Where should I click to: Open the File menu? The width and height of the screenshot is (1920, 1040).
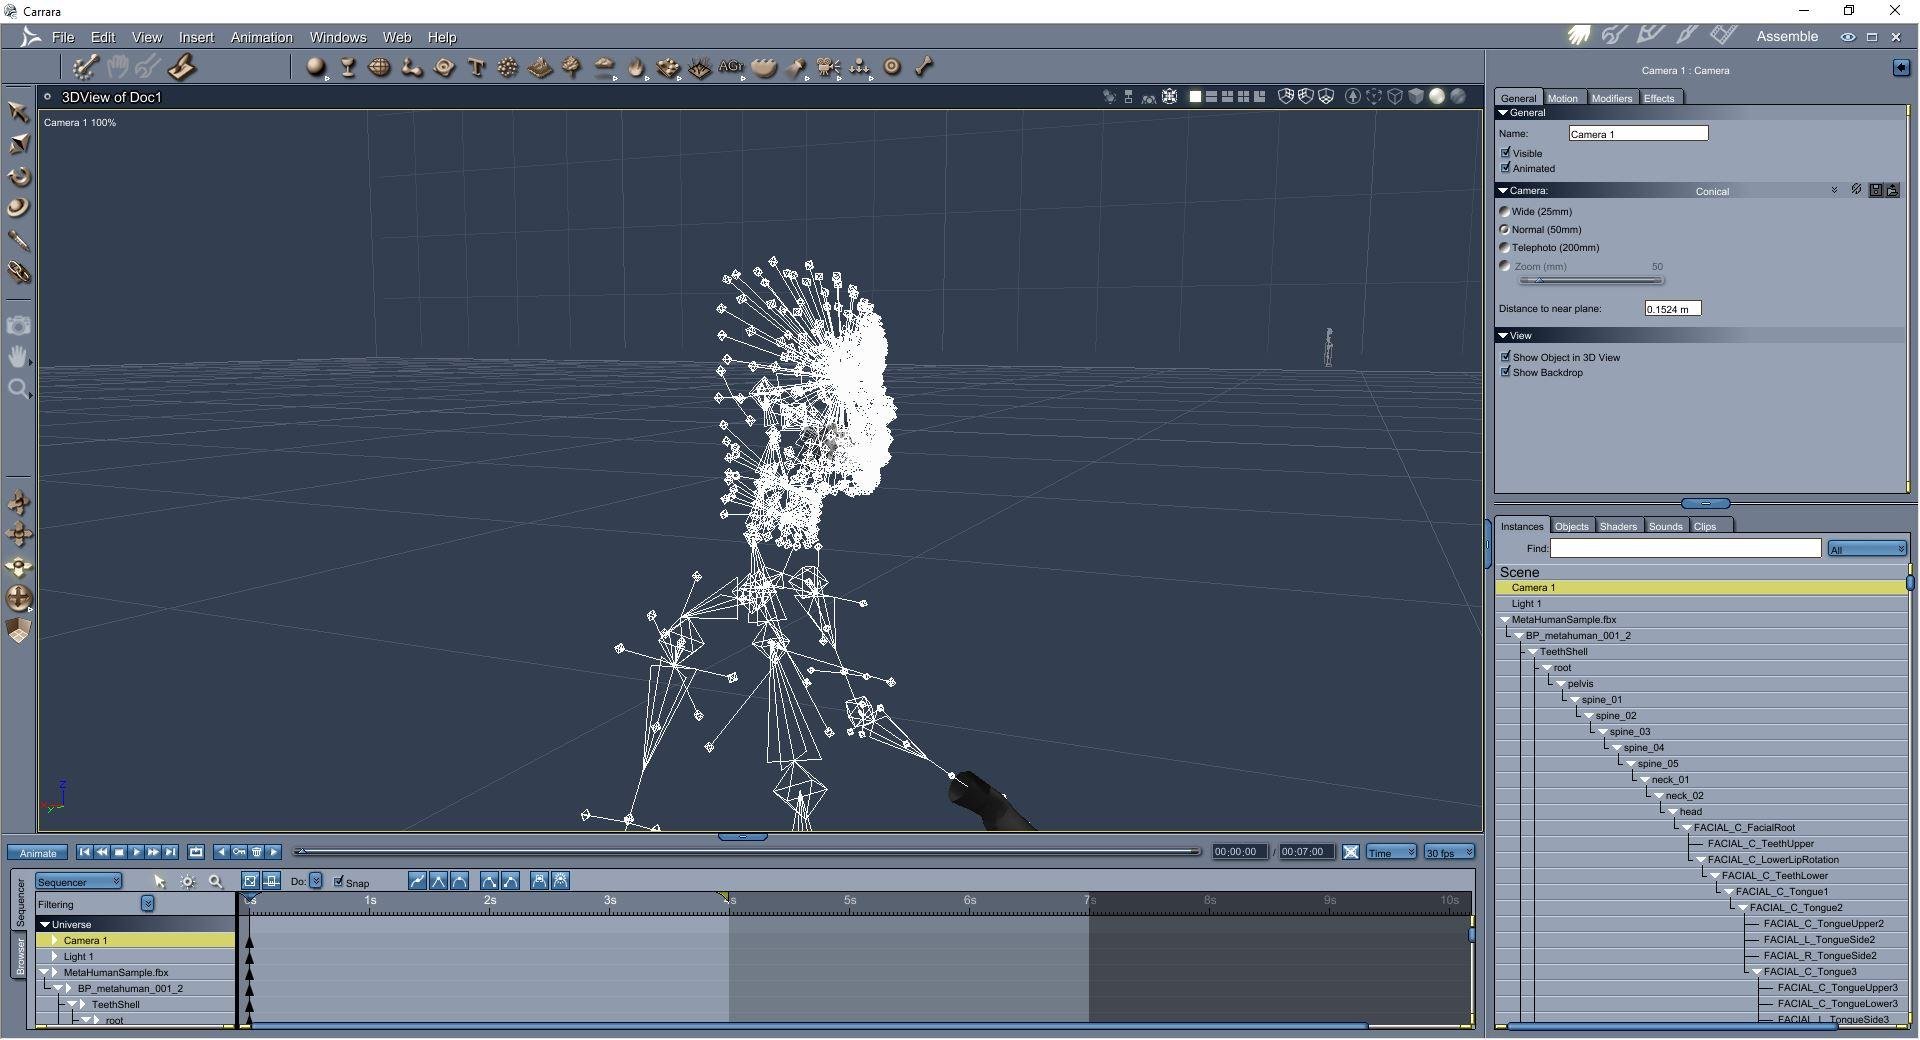point(63,37)
